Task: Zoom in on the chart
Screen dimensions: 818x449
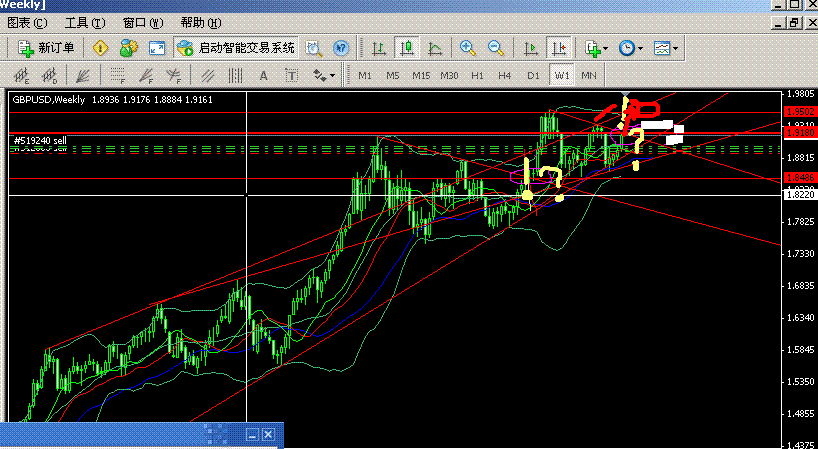Action: (468, 48)
